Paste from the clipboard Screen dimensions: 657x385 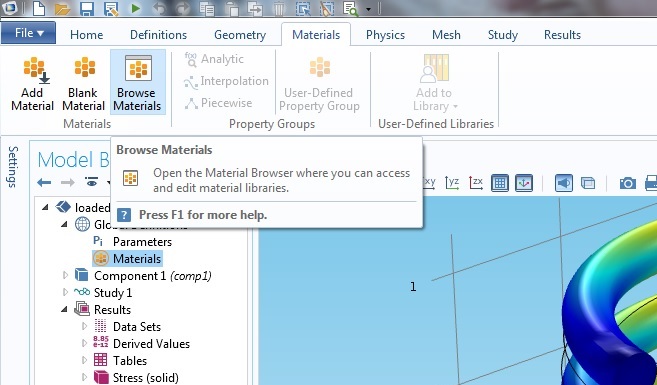pyautogui.click(x=231, y=8)
